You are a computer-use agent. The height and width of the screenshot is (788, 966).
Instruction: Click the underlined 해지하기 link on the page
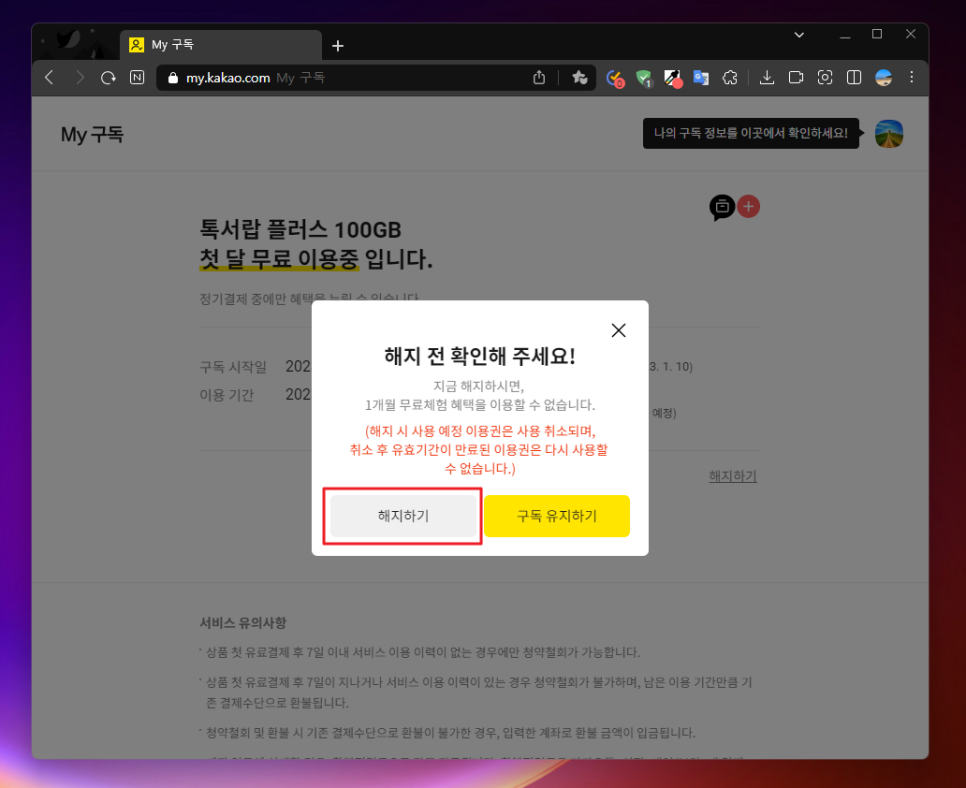point(733,476)
